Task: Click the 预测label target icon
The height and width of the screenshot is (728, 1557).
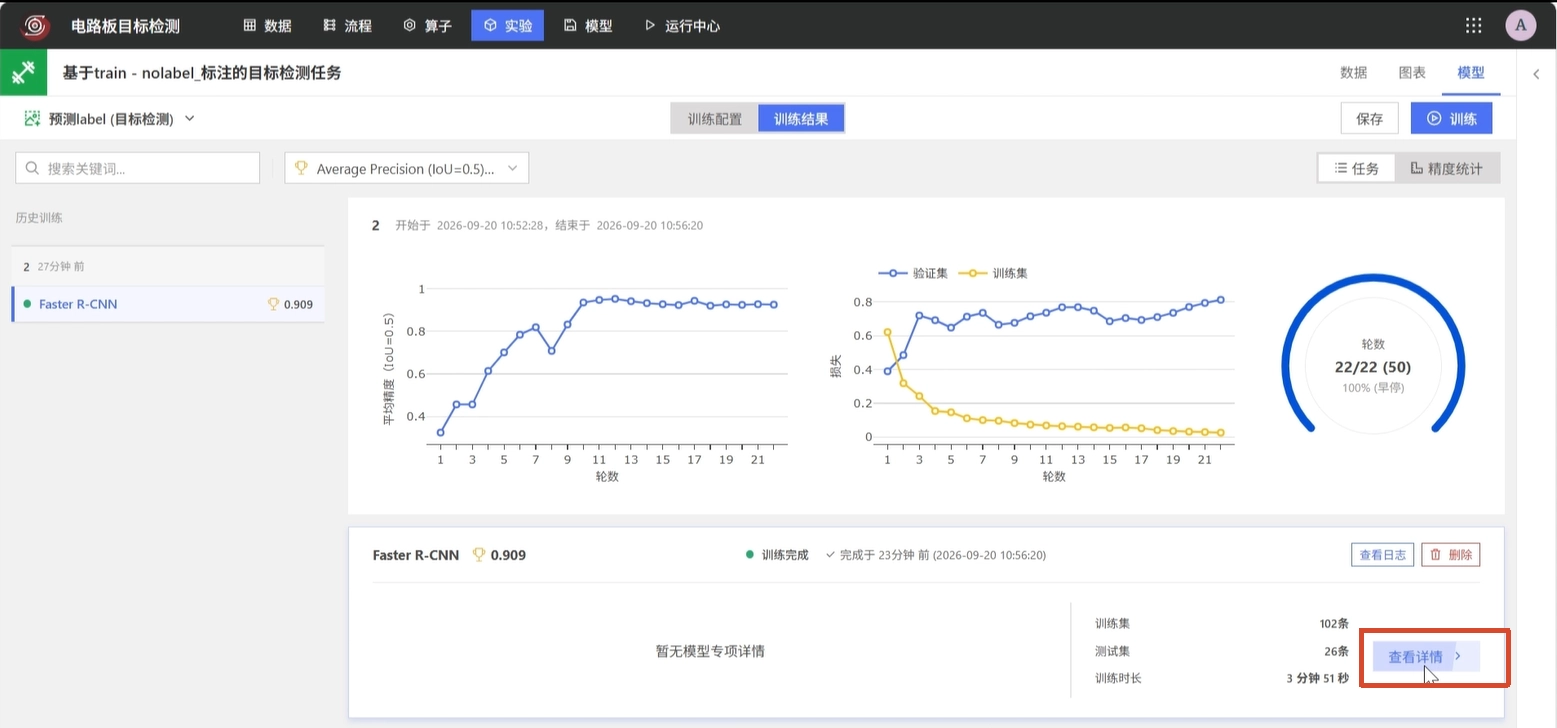Action: pos(32,118)
